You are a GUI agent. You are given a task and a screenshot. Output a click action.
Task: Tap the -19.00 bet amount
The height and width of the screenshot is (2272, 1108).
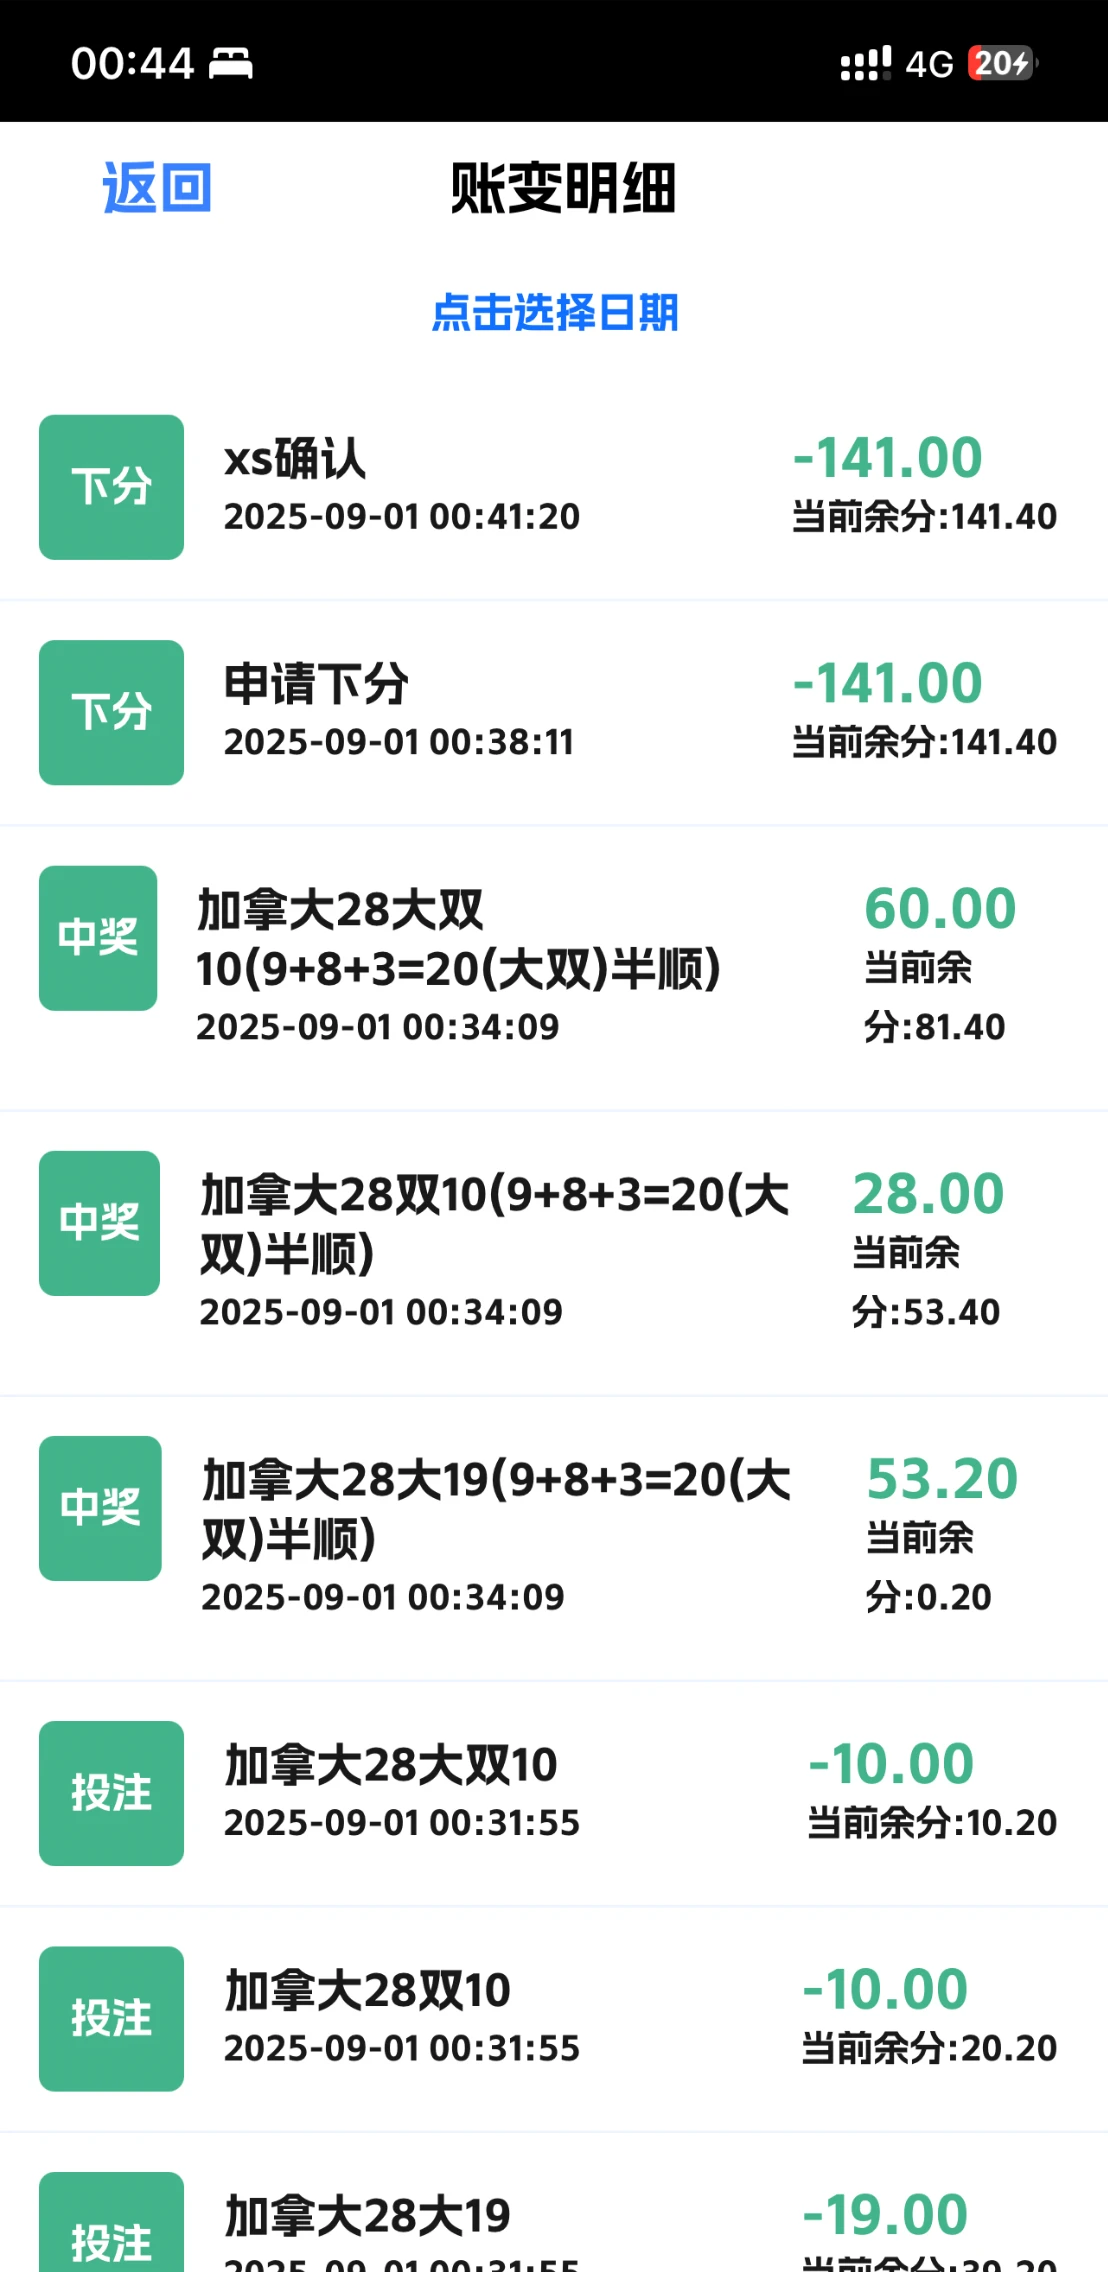coord(885,2214)
